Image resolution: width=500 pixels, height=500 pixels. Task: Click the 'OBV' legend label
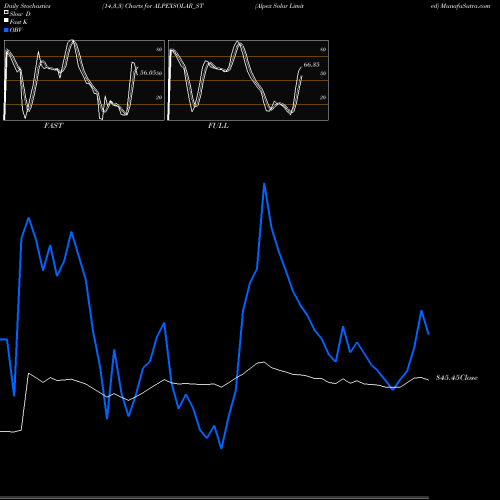[x=16, y=30]
